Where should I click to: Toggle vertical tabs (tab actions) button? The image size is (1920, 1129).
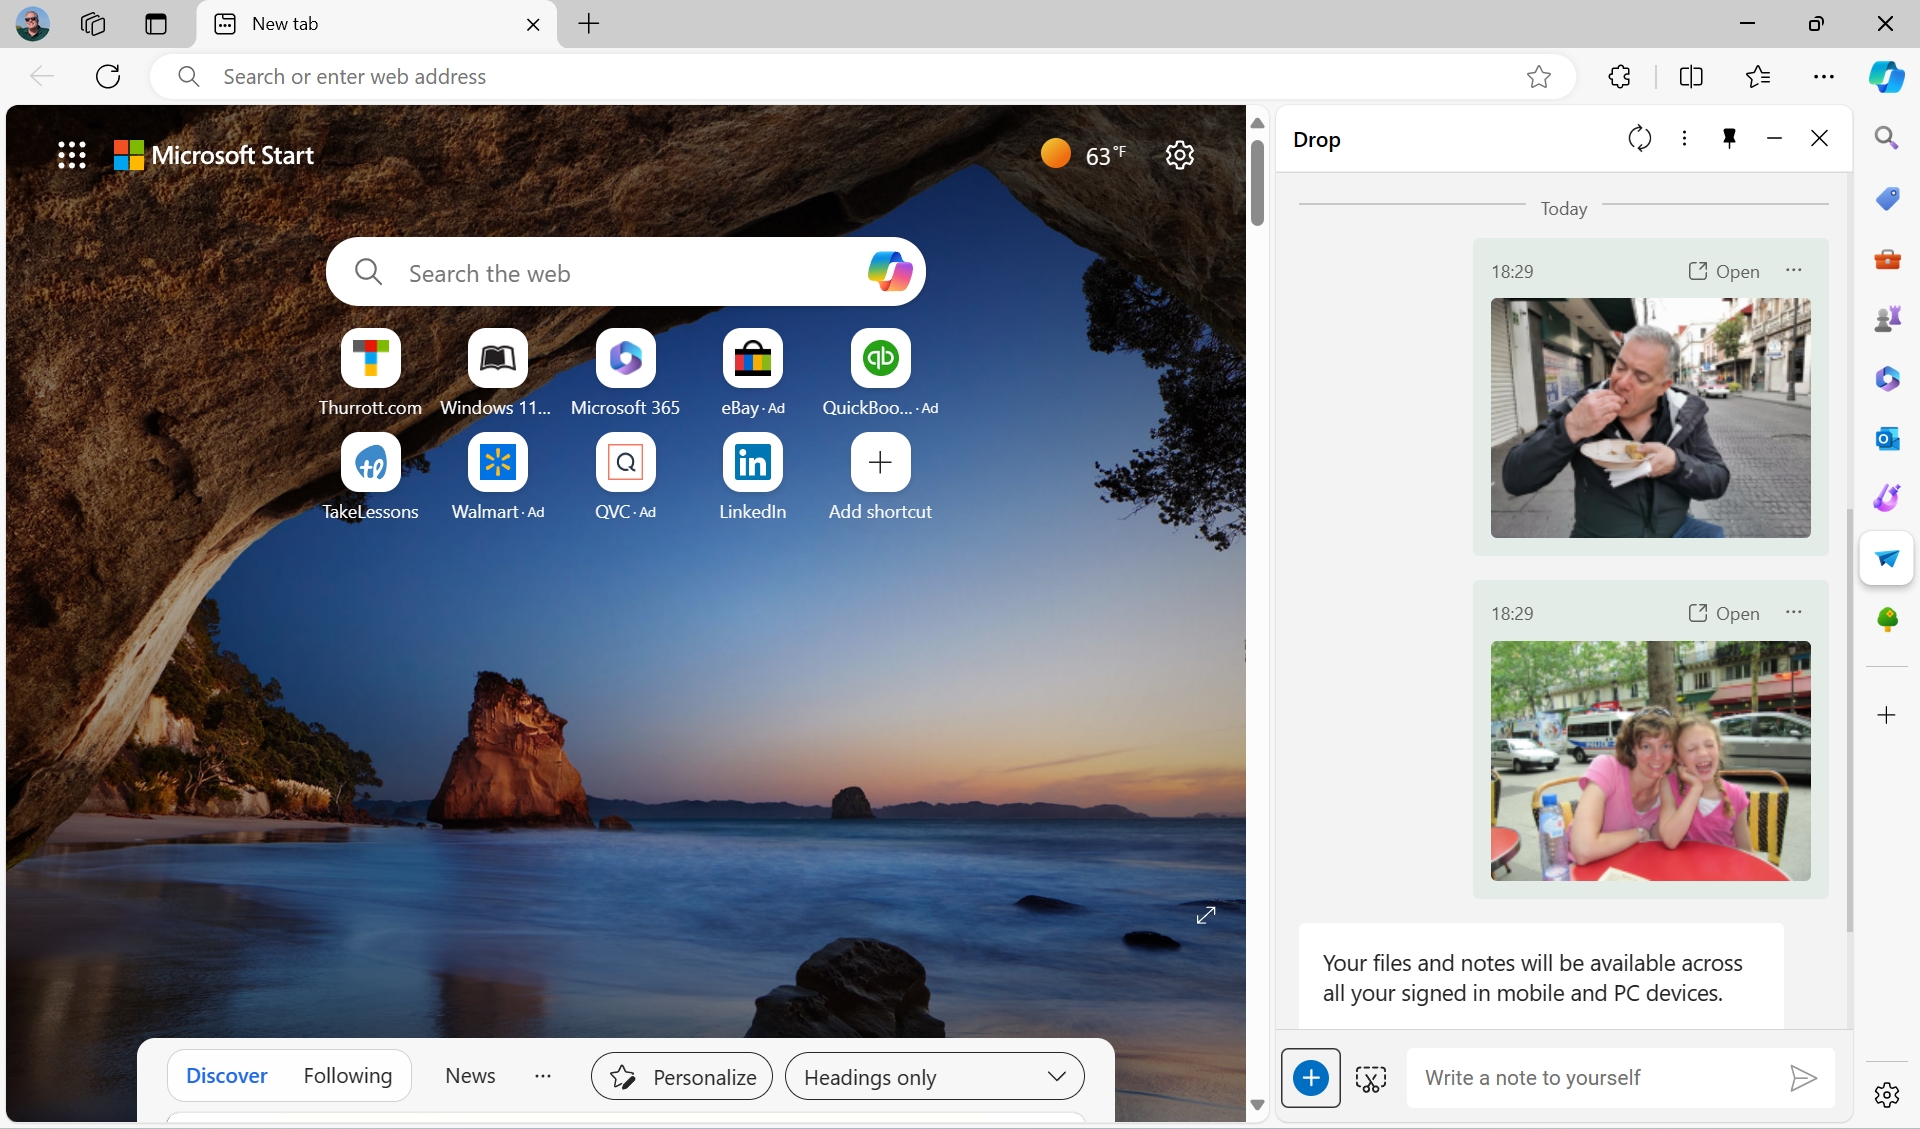[x=156, y=24]
